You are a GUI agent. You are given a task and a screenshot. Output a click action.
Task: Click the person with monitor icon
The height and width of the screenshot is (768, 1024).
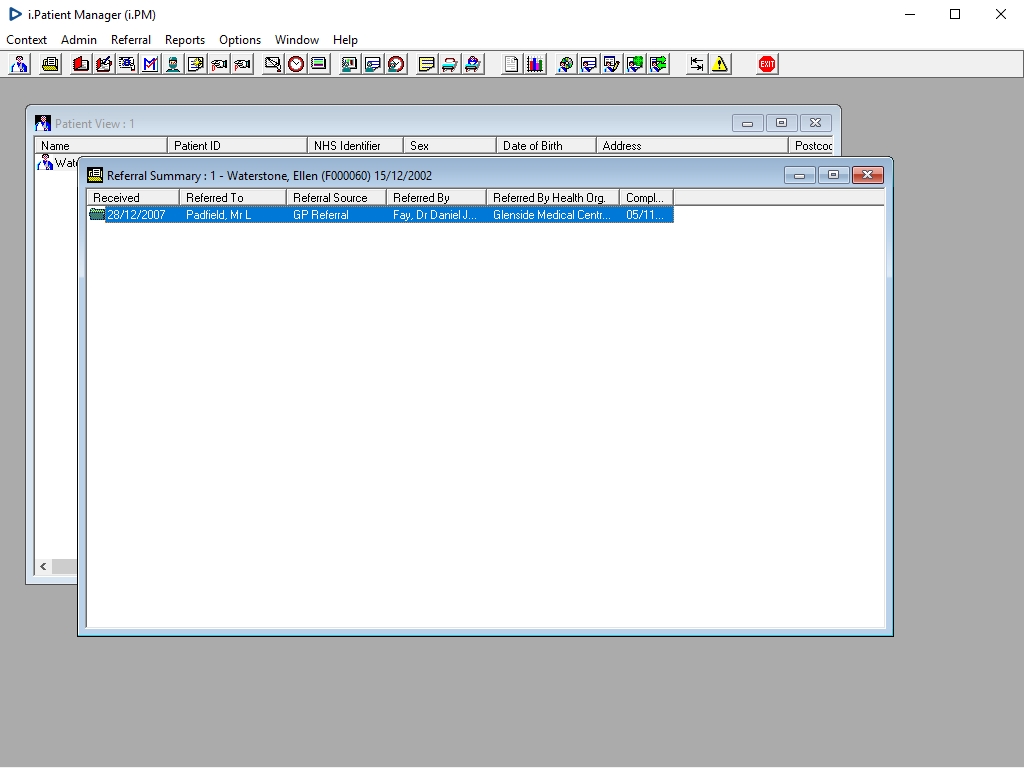point(350,64)
